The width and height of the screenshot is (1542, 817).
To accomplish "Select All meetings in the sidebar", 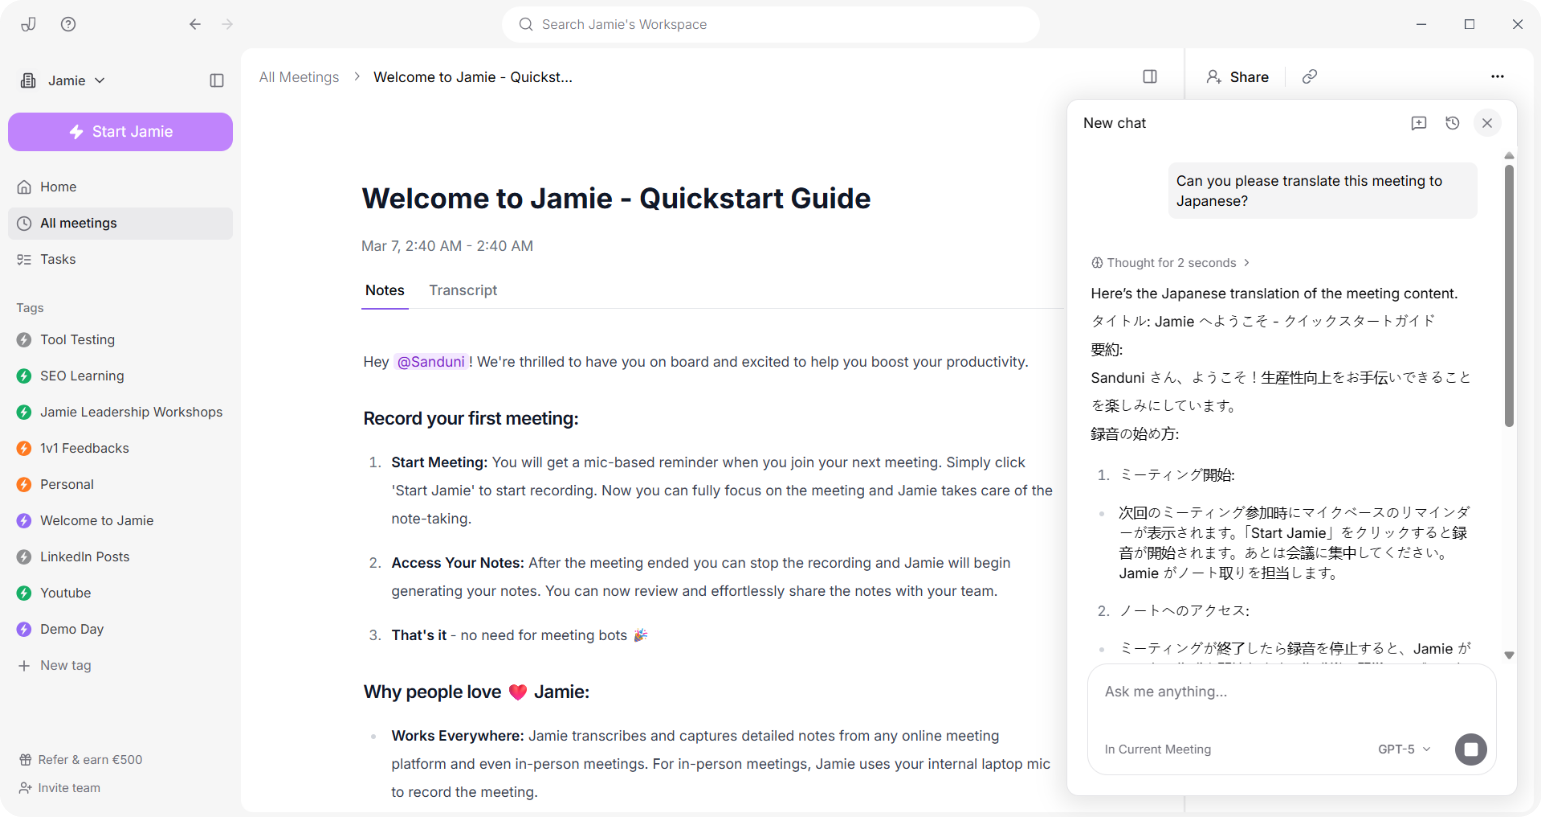I will (x=120, y=223).
